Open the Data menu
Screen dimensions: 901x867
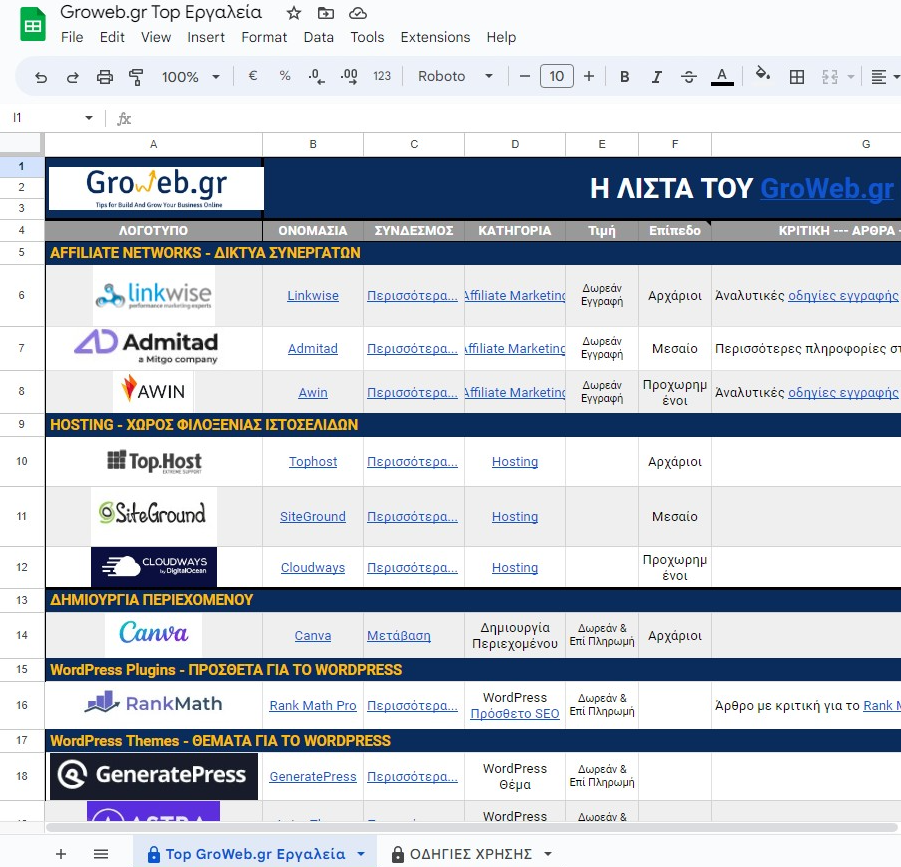click(318, 37)
